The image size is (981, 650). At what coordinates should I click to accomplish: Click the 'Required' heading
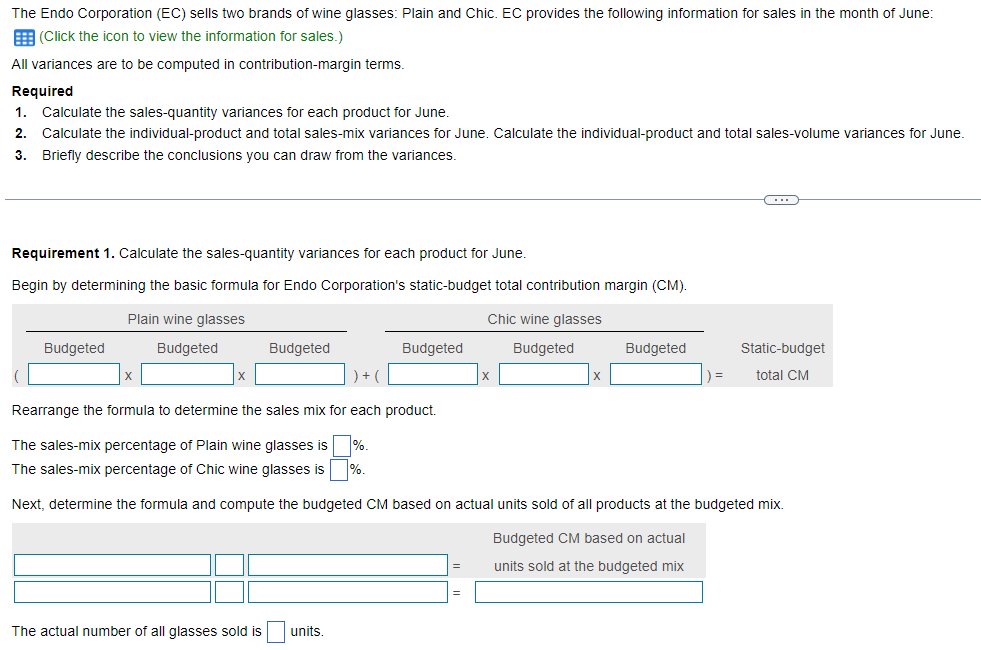[x=43, y=91]
